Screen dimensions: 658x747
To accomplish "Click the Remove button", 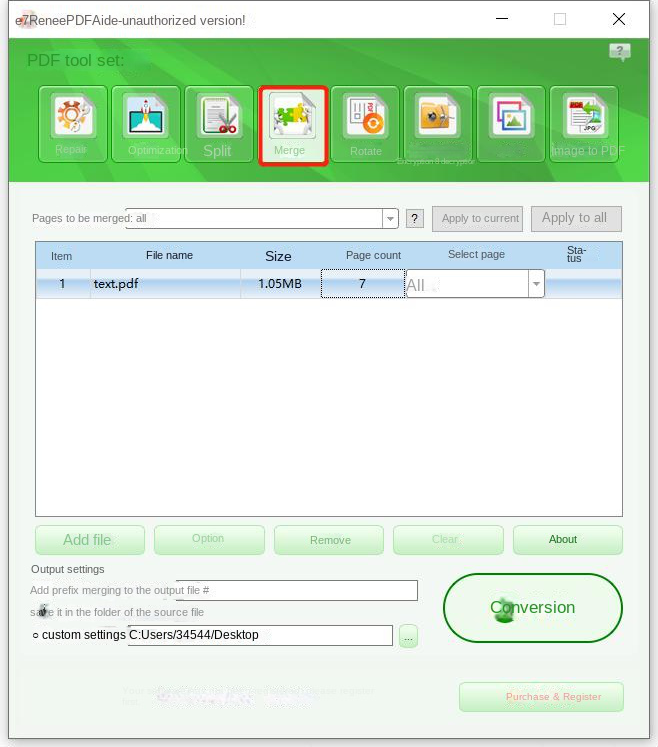I will [x=329, y=540].
